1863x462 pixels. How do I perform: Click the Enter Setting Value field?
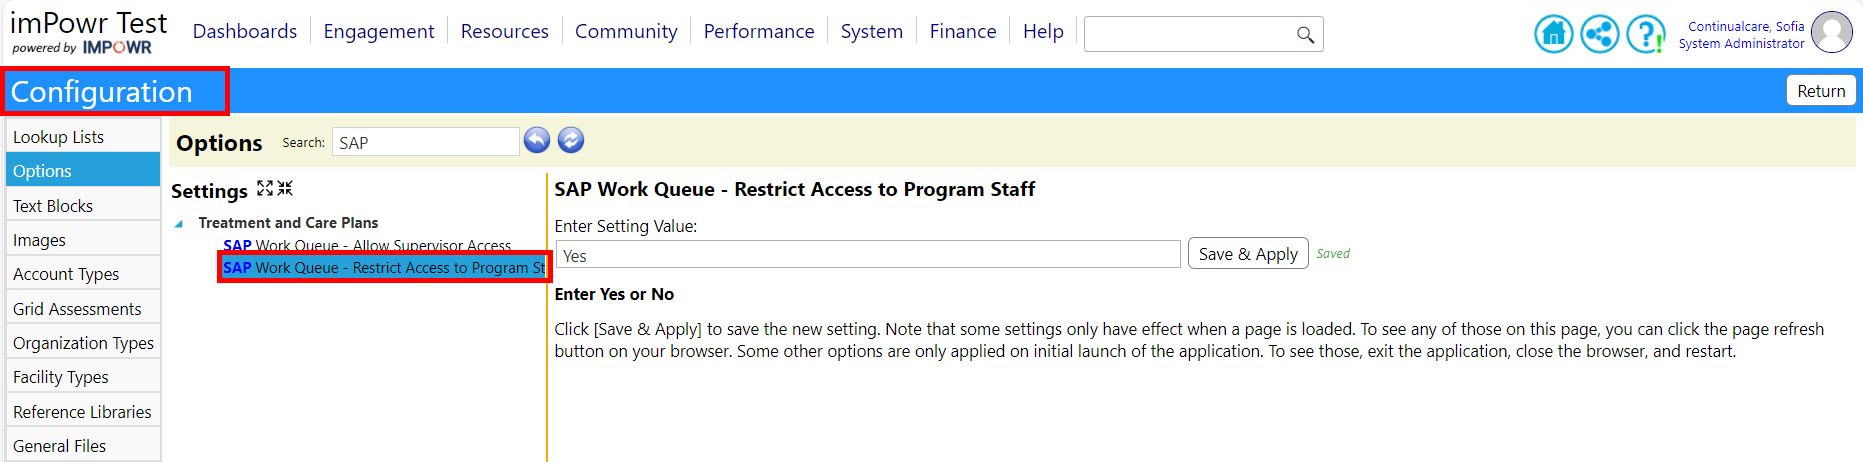click(x=868, y=255)
